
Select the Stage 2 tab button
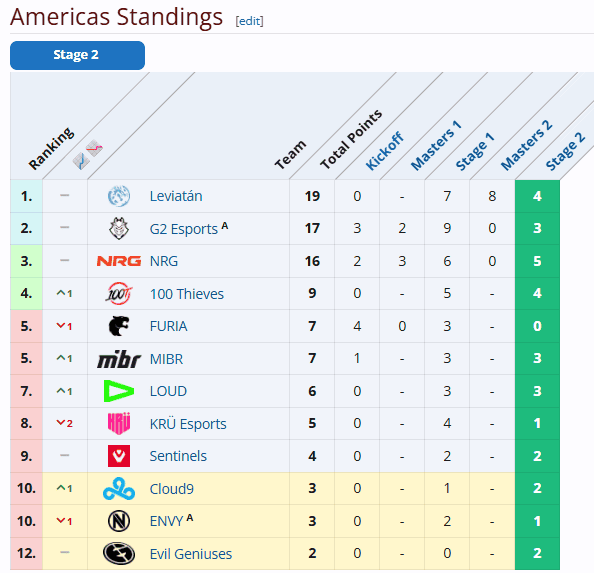(77, 55)
